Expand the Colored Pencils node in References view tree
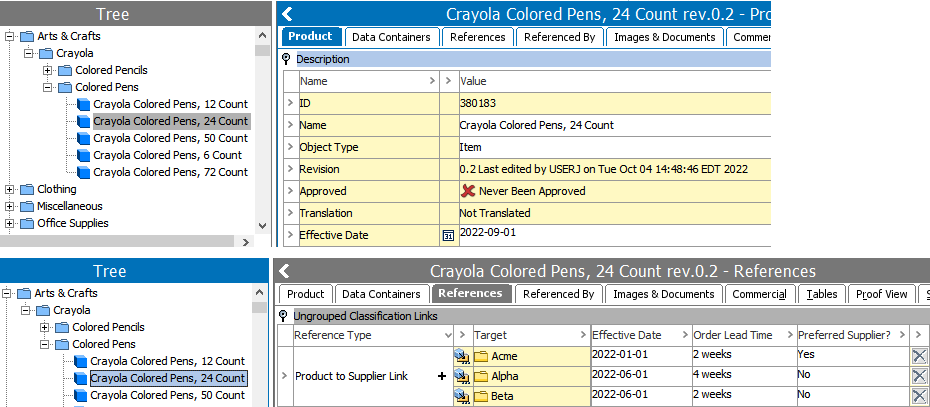This screenshot has height=407, width=930. pyautogui.click(x=44, y=327)
